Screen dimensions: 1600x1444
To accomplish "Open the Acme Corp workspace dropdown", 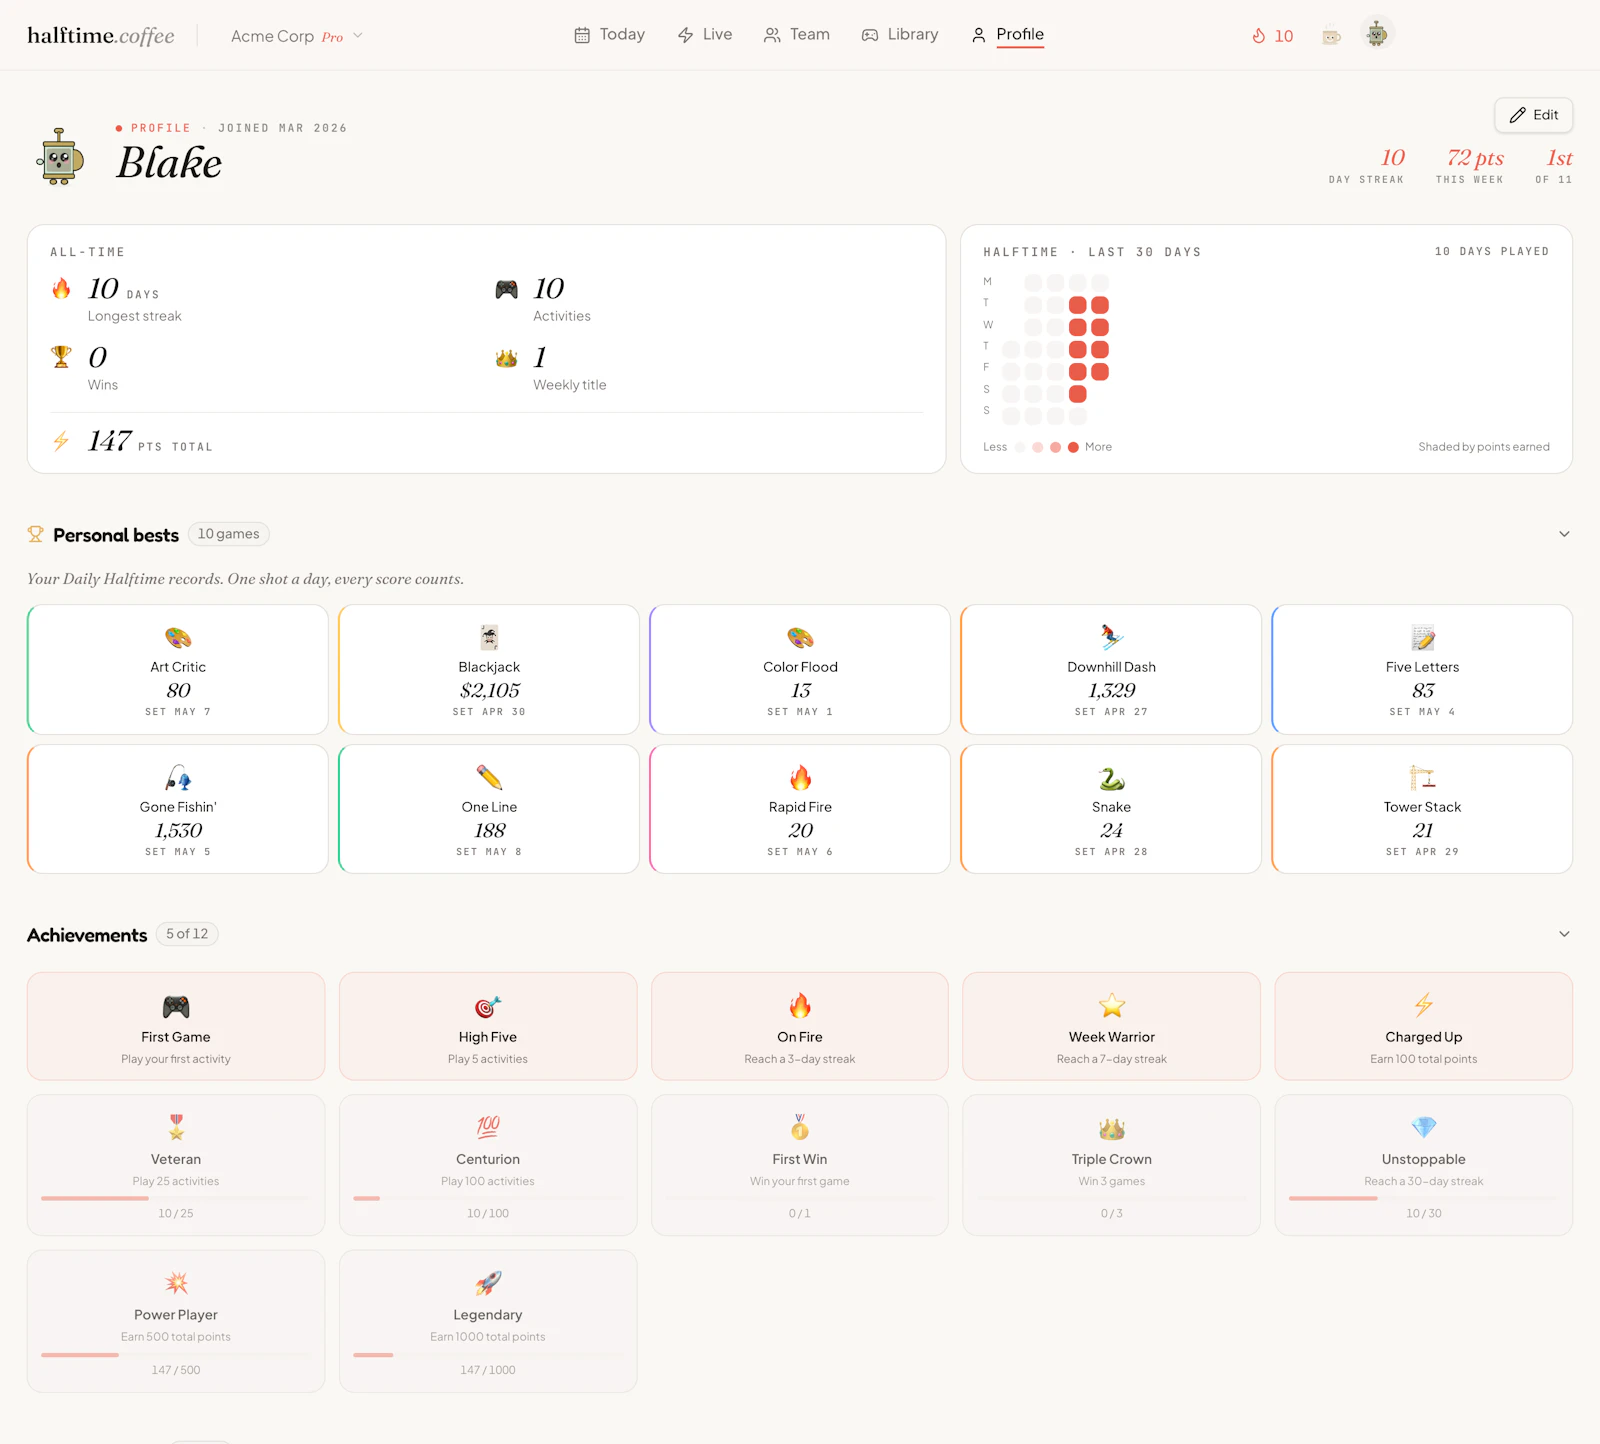I will click(297, 36).
